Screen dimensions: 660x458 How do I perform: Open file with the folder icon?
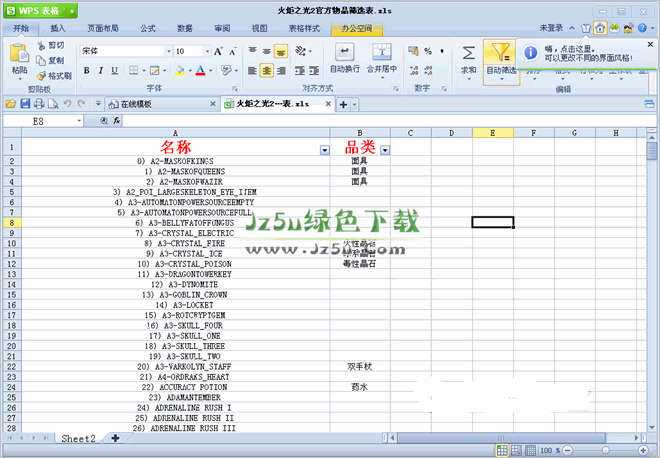click(x=11, y=104)
